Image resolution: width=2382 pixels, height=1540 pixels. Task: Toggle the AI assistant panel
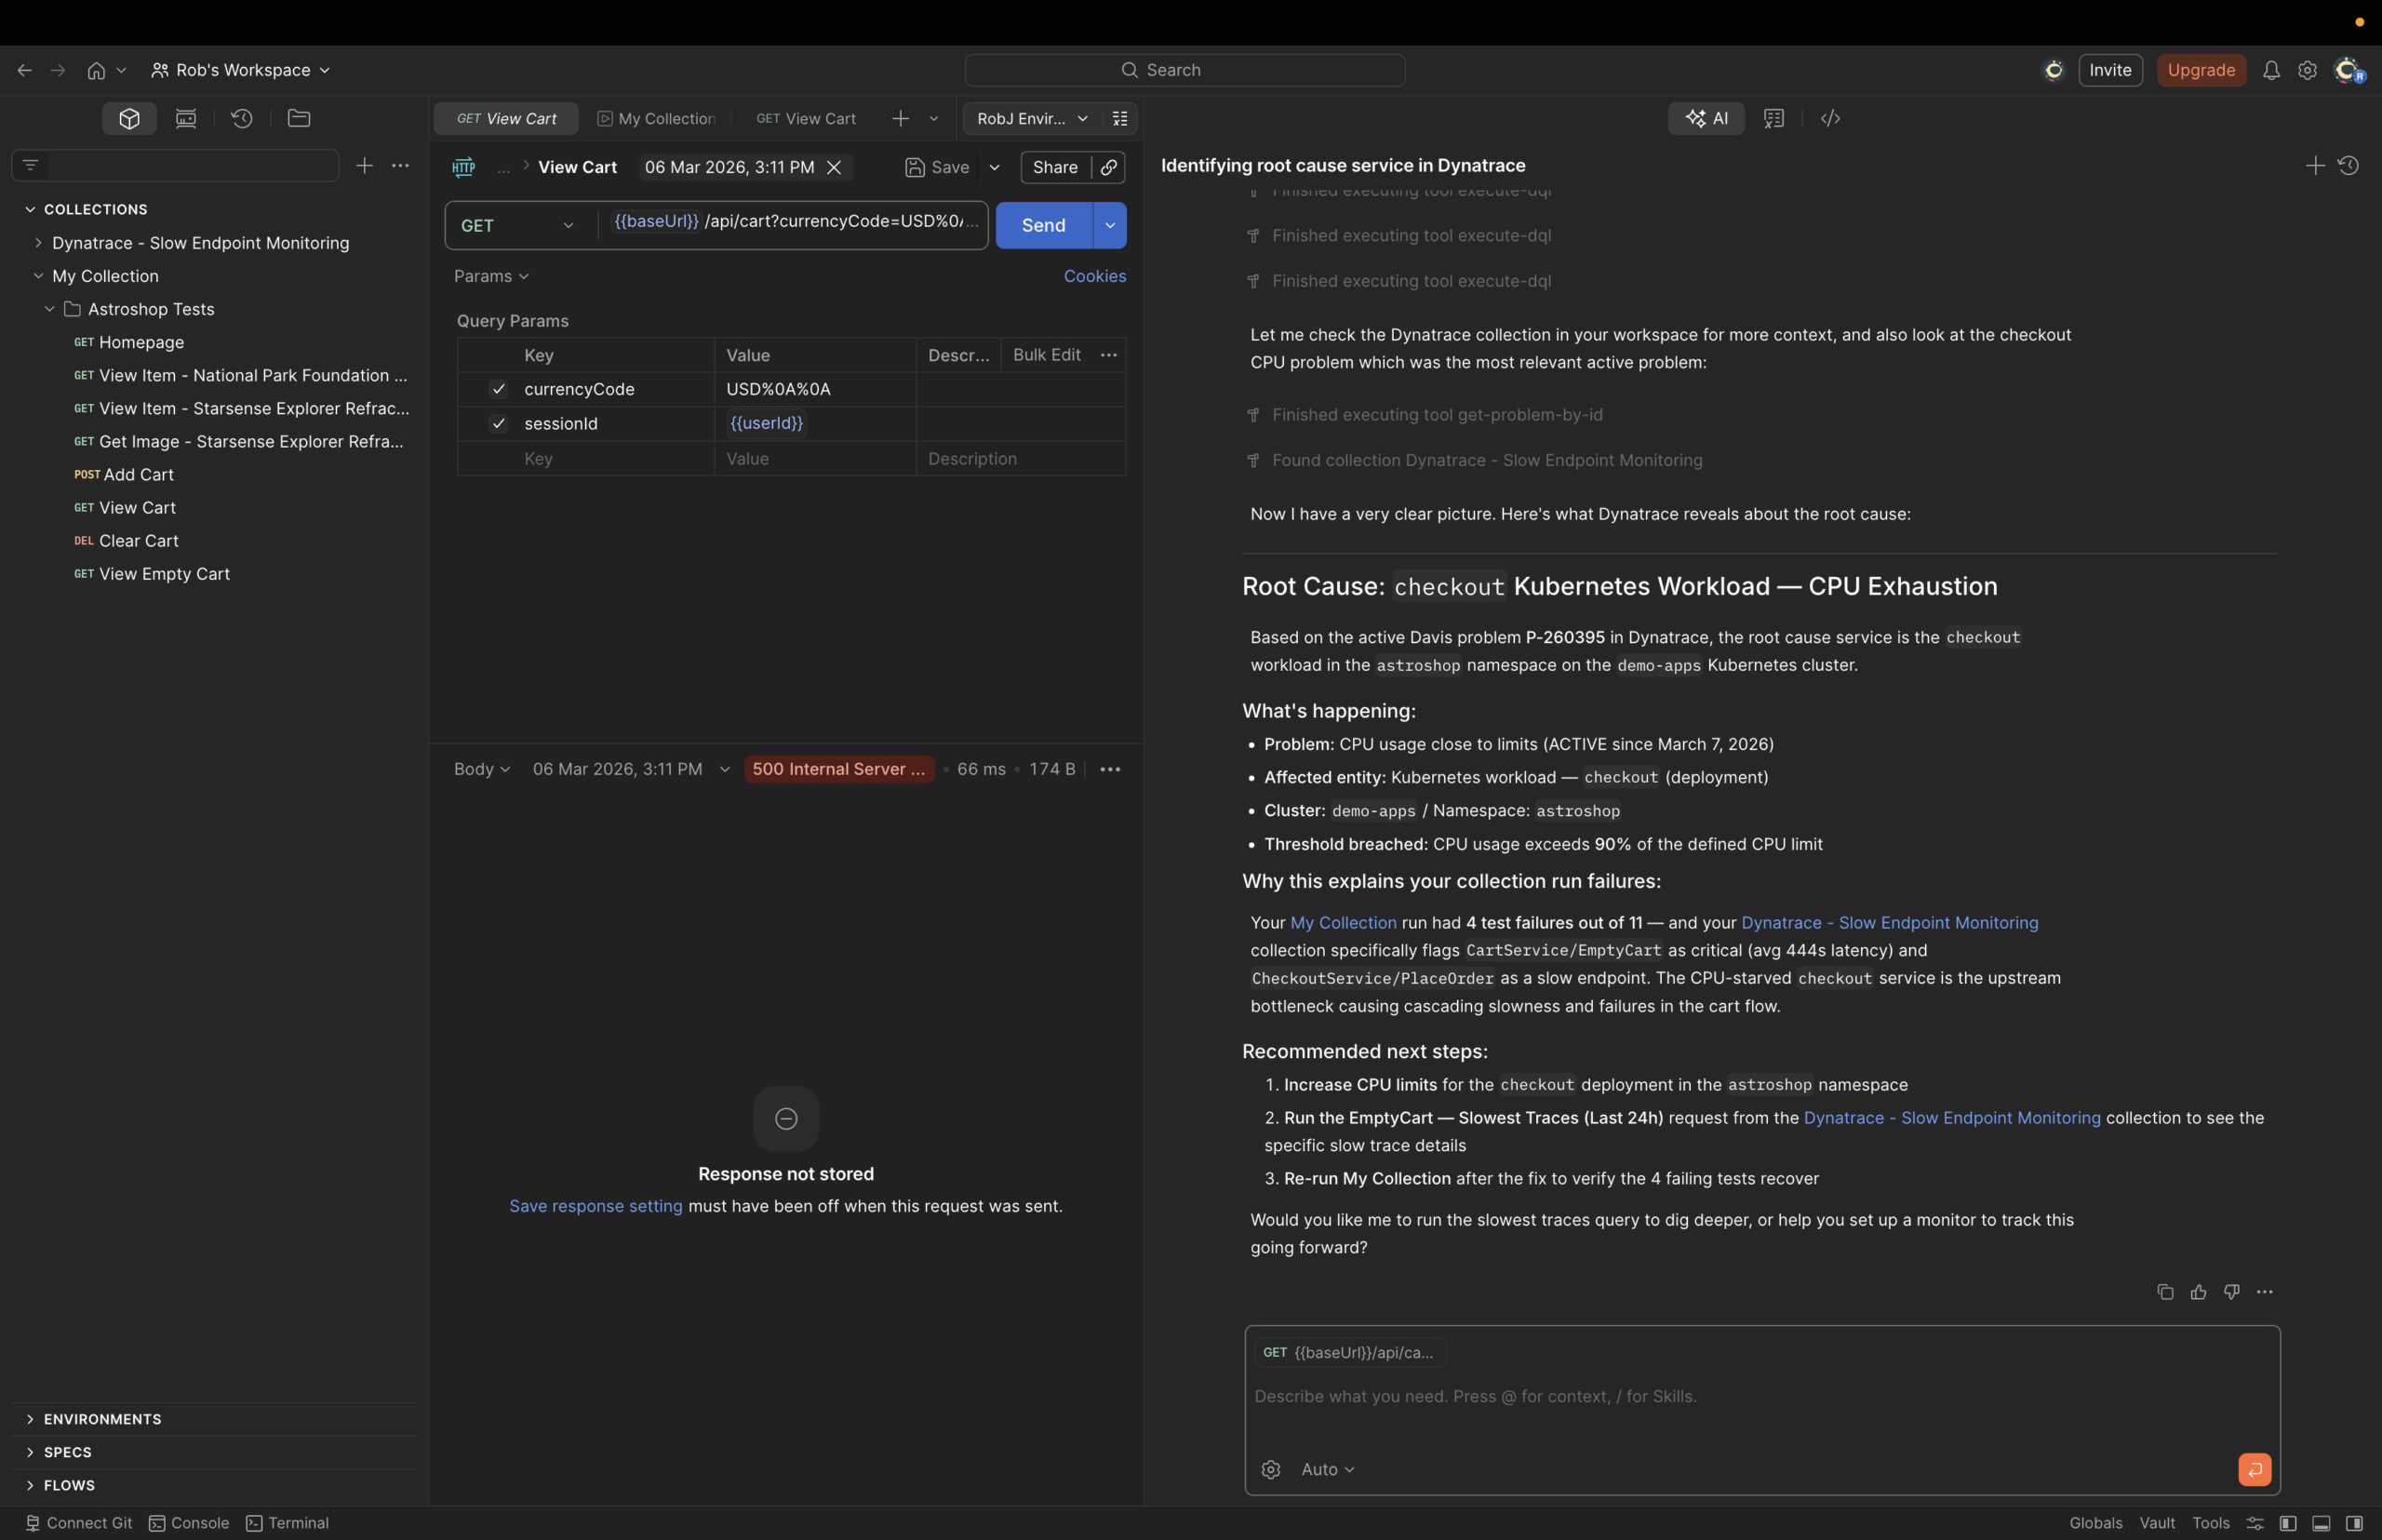click(x=1706, y=118)
